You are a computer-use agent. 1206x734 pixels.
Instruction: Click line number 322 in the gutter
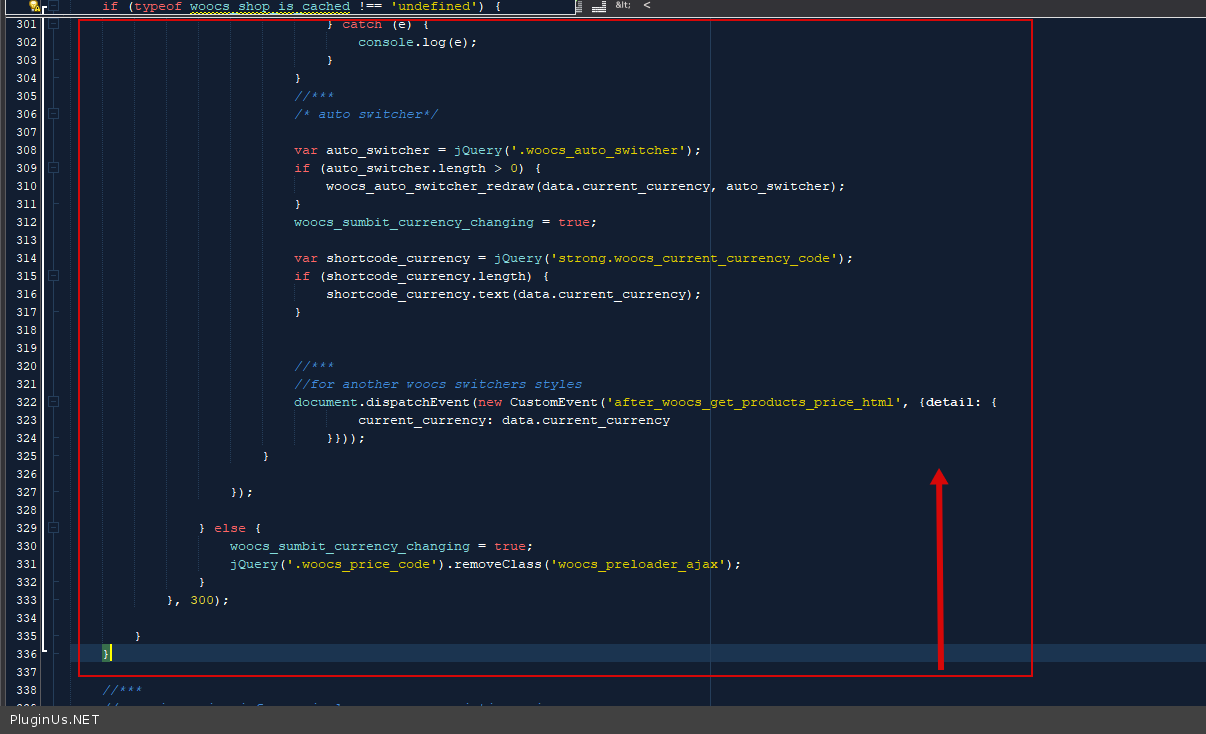pos(26,402)
